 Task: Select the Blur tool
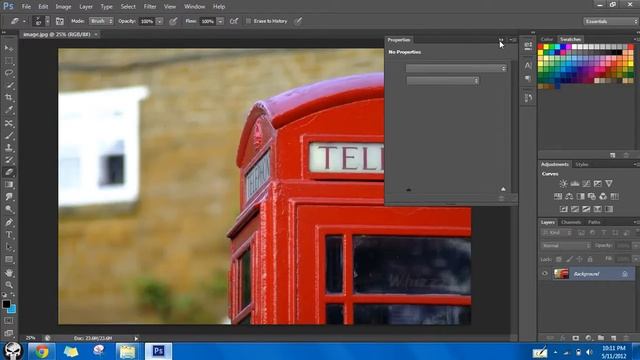pyautogui.click(x=9, y=197)
